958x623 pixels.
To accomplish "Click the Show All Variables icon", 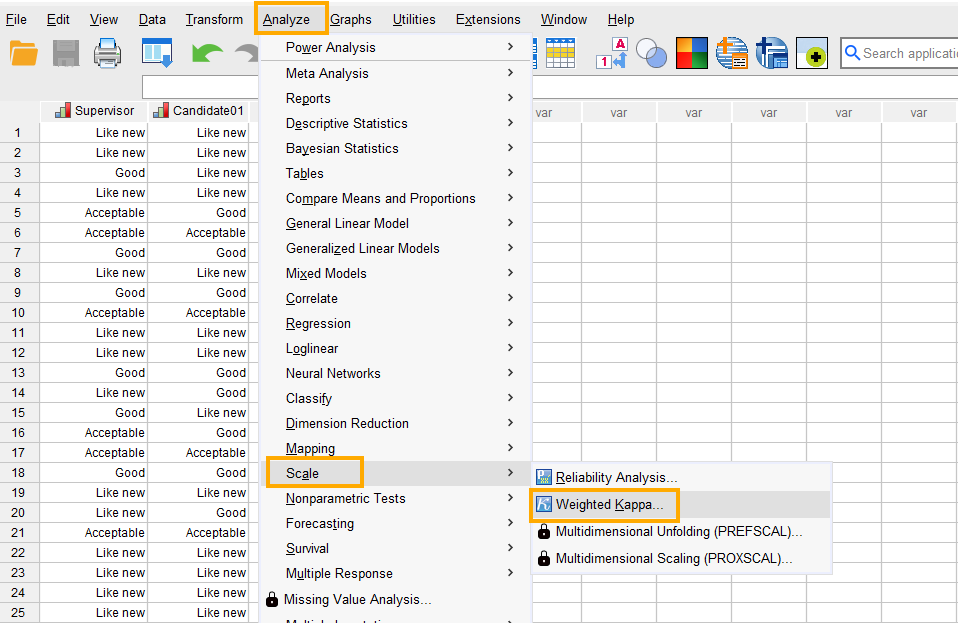I will click(x=694, y=53).
